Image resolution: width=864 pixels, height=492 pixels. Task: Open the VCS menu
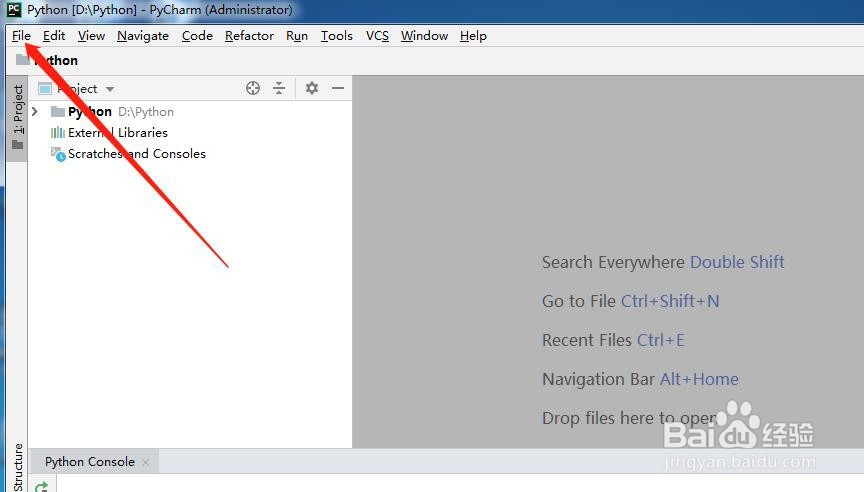click(377, 36)
